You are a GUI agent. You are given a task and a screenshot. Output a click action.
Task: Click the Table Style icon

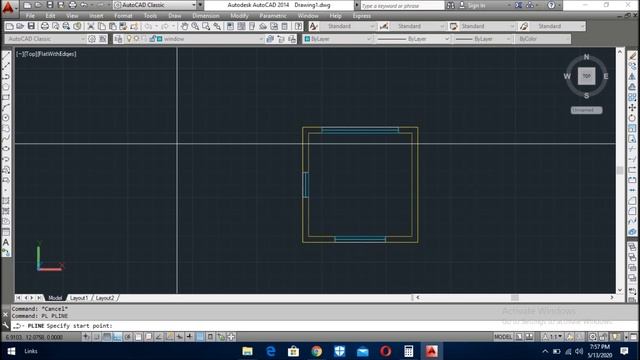(x=453, y=26)
